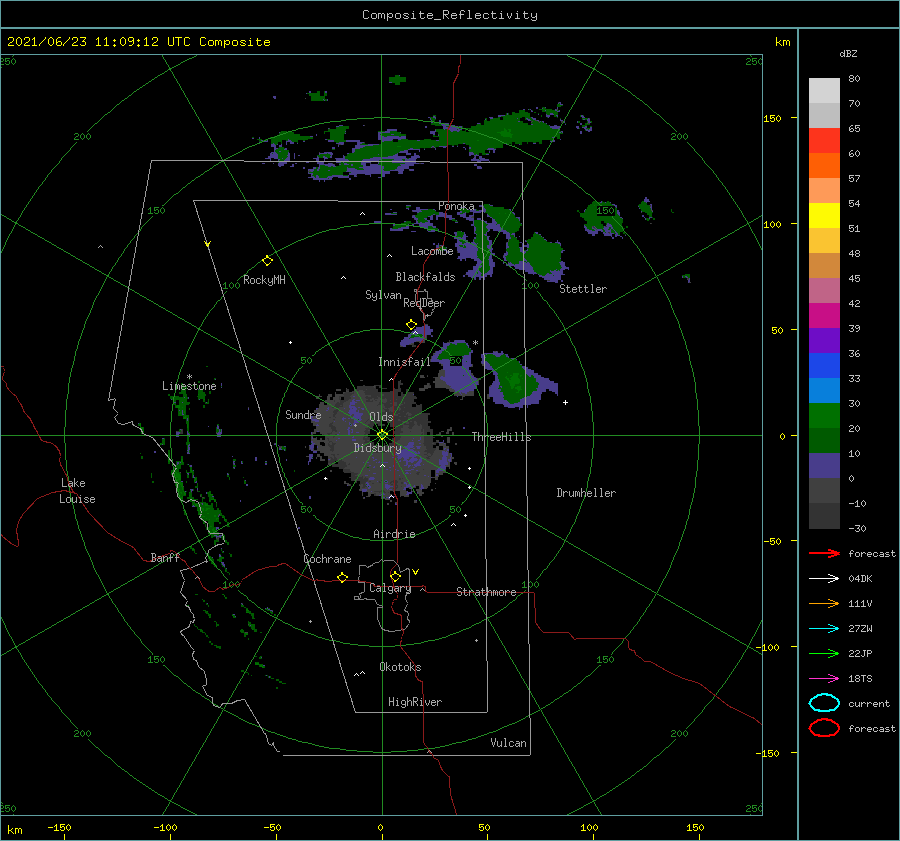Click the Blackfalds label
The height and width of the screenshot is (841, 900).
click(x=425, y=277)
